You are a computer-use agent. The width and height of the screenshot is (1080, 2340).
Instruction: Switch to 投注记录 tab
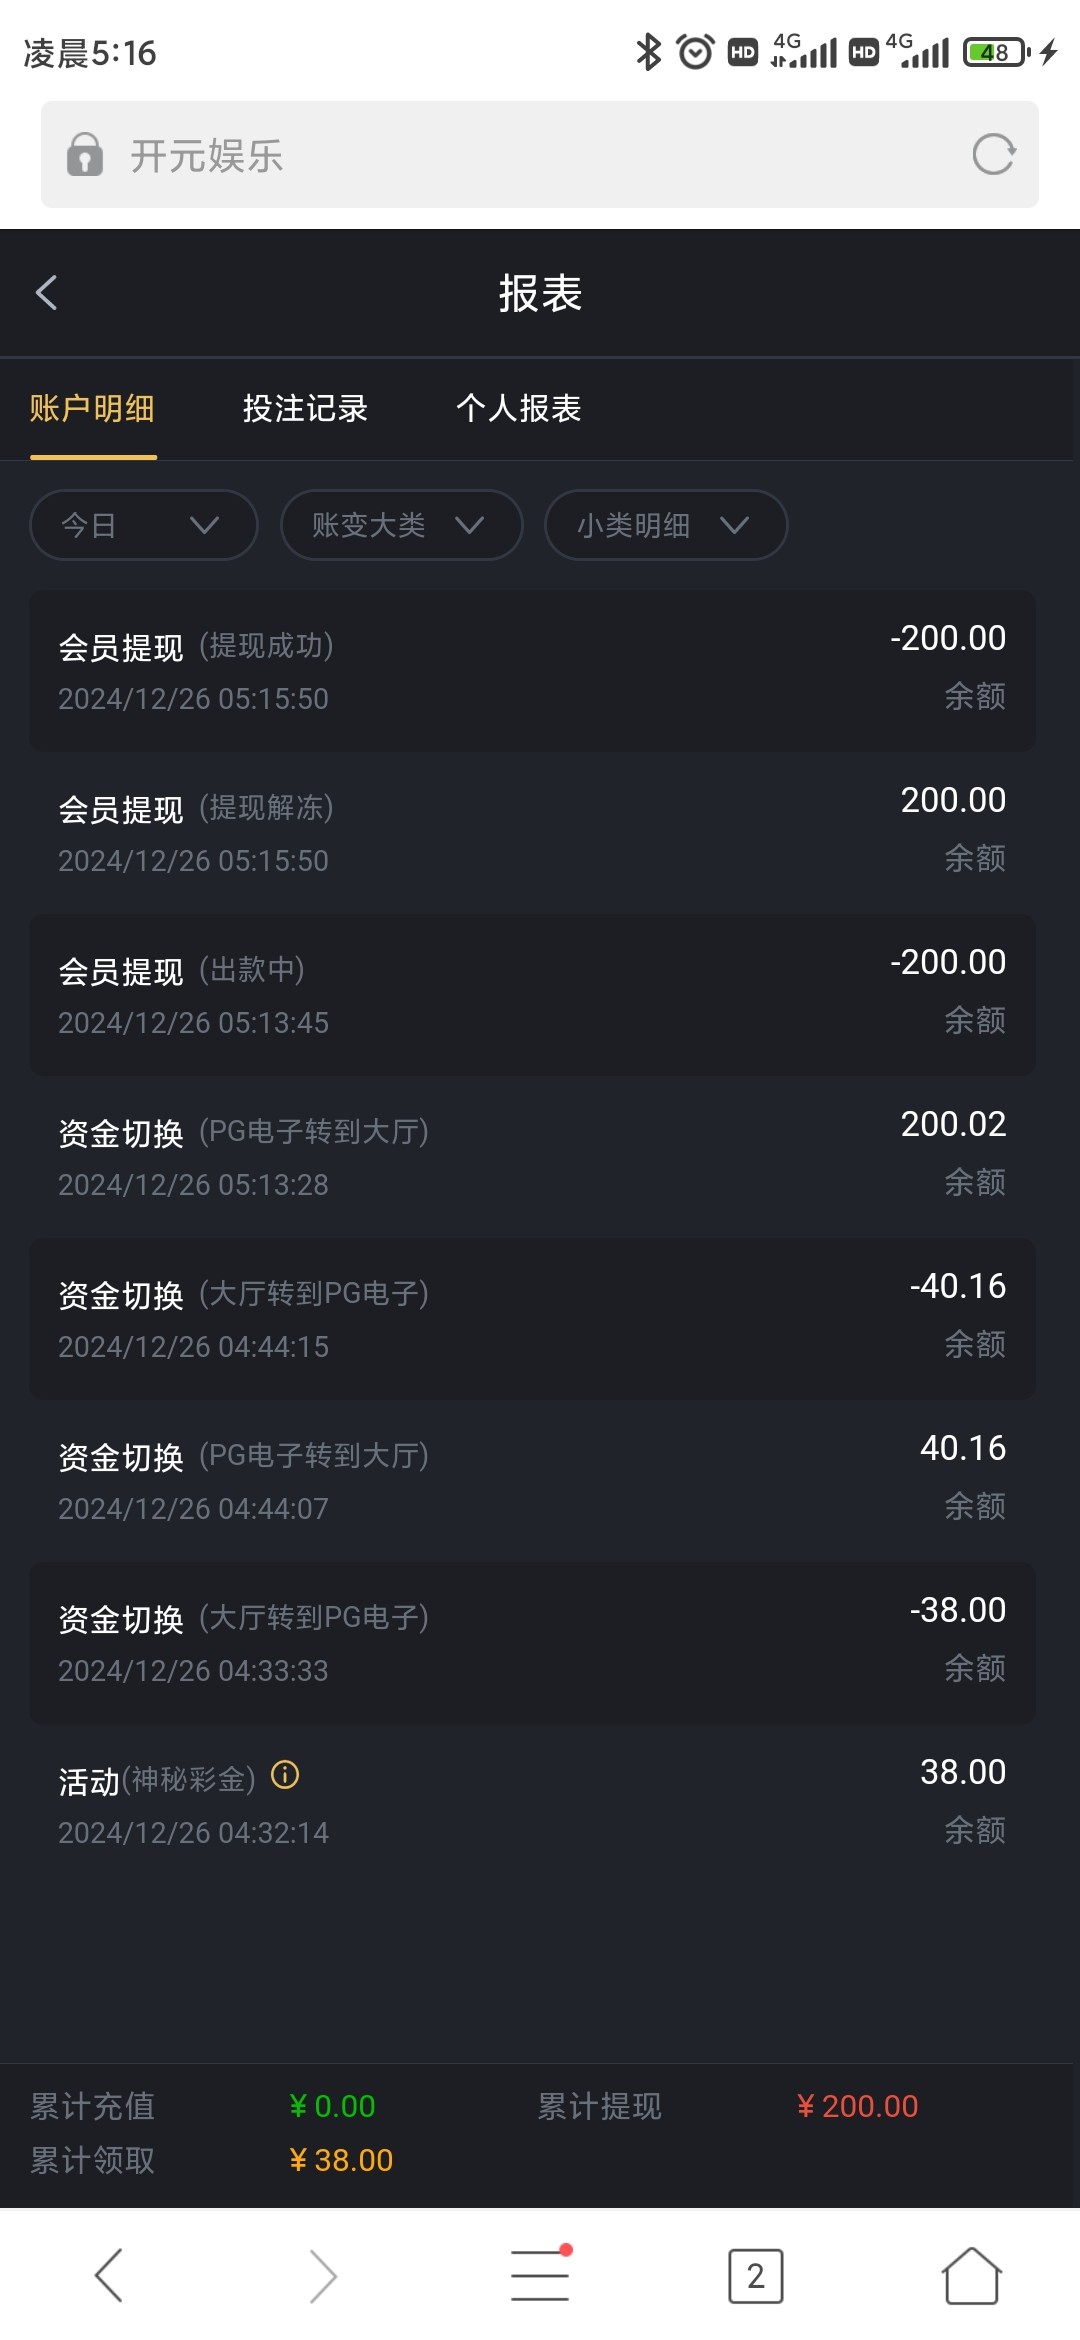305,409
